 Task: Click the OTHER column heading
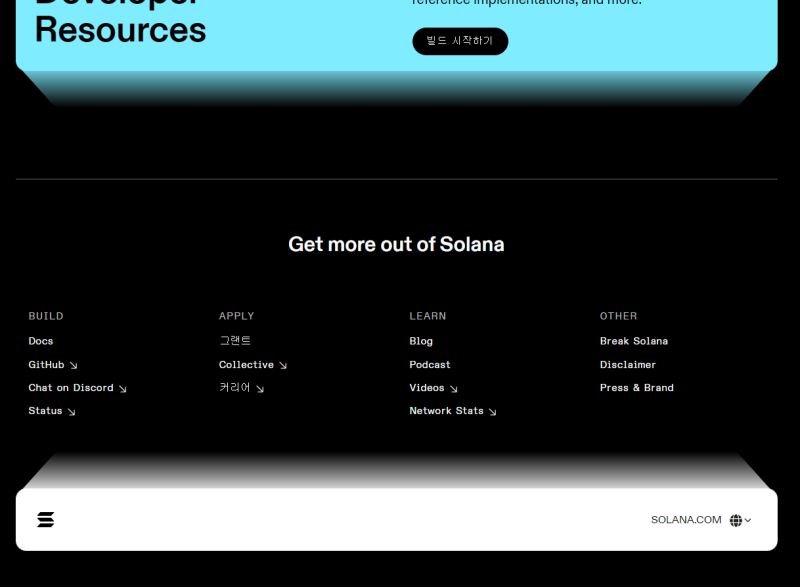point(618,316)
